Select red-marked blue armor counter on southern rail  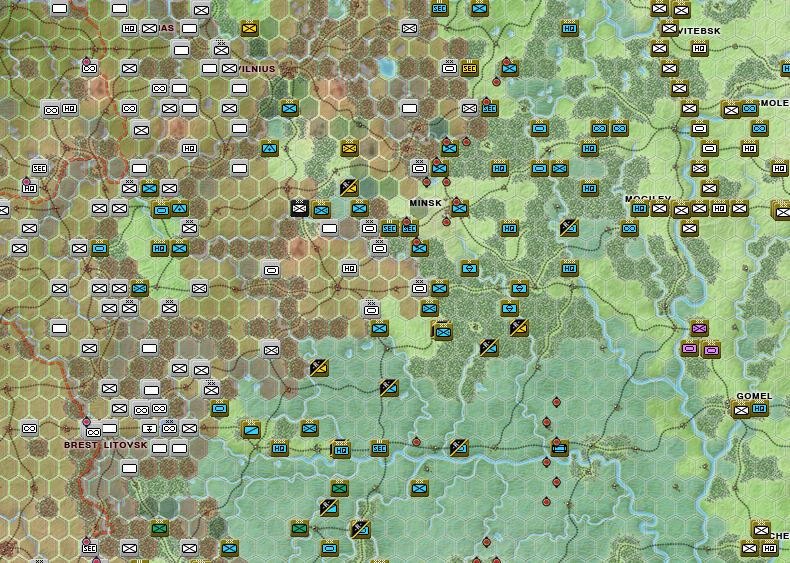coord(559,448)
